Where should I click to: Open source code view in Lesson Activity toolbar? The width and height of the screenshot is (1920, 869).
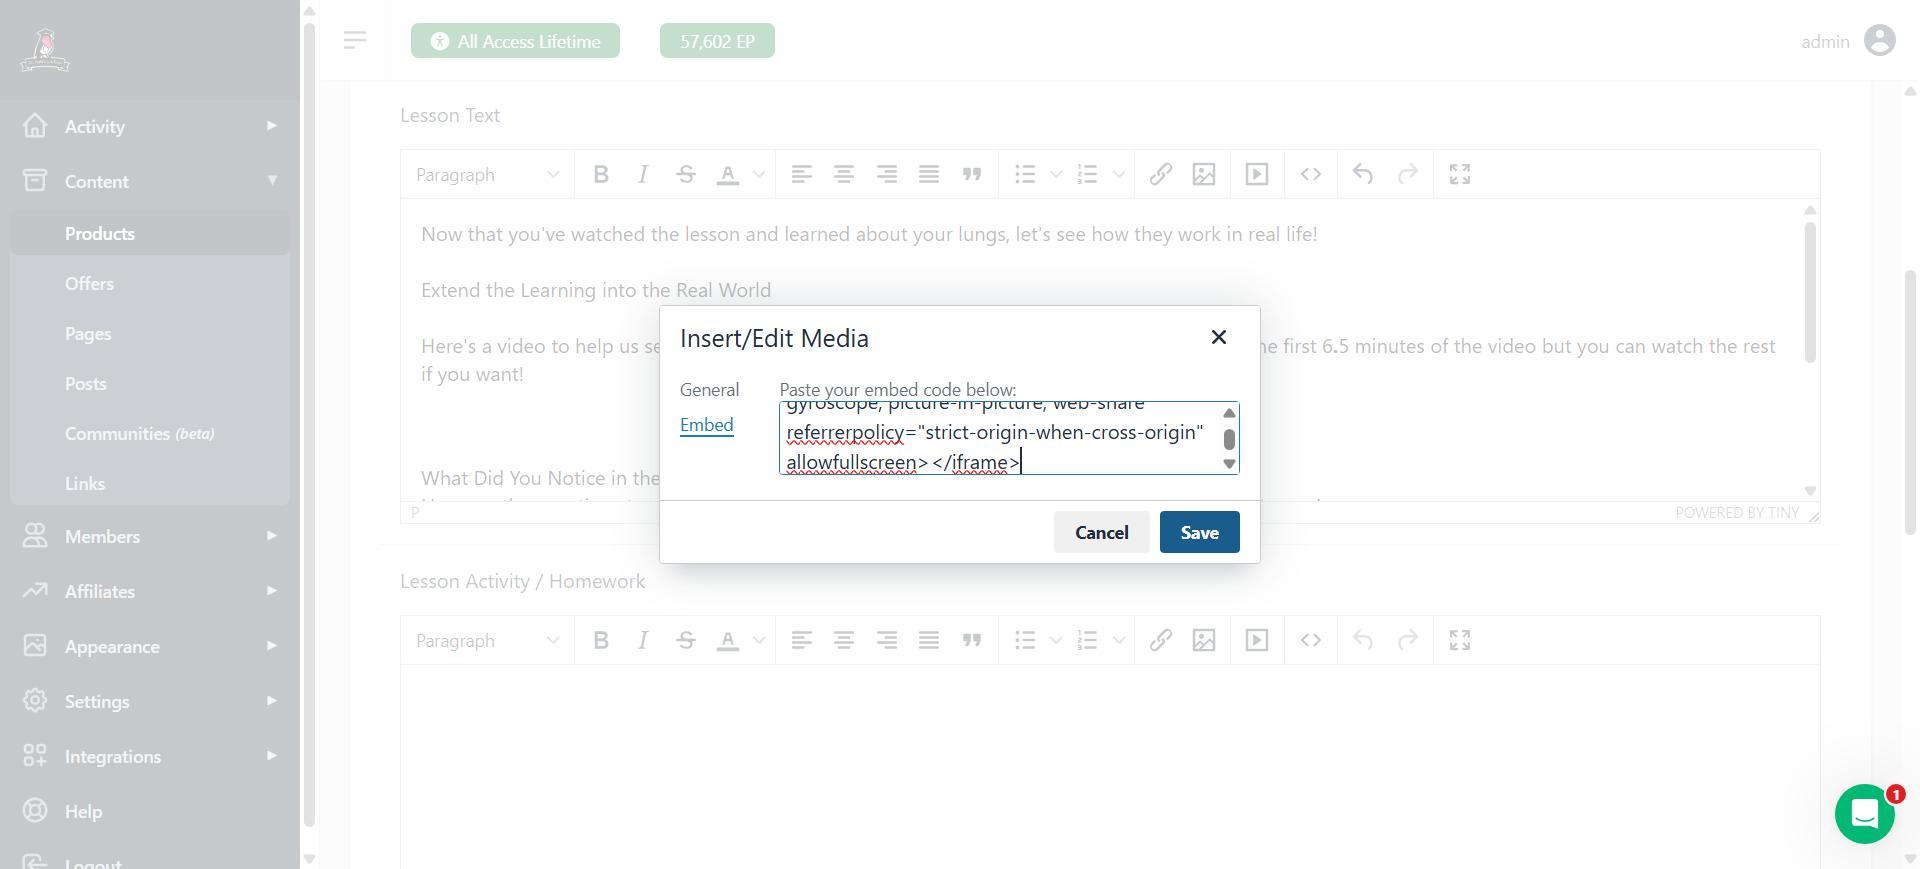pos(1311,640)
